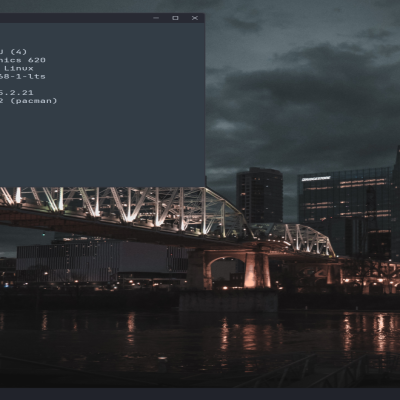400x400 pixels.
Task: Maximize the terminal window
Action: click(x=175, y=18)
